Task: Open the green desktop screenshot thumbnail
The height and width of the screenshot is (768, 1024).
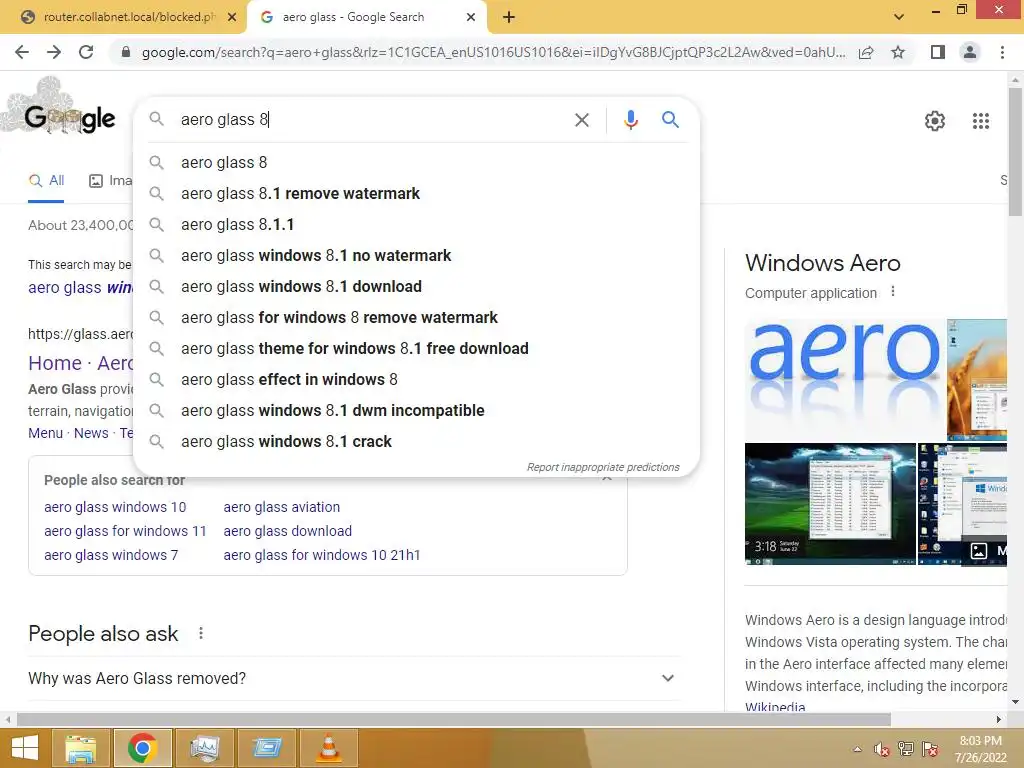Action: (x=830, y=504)
